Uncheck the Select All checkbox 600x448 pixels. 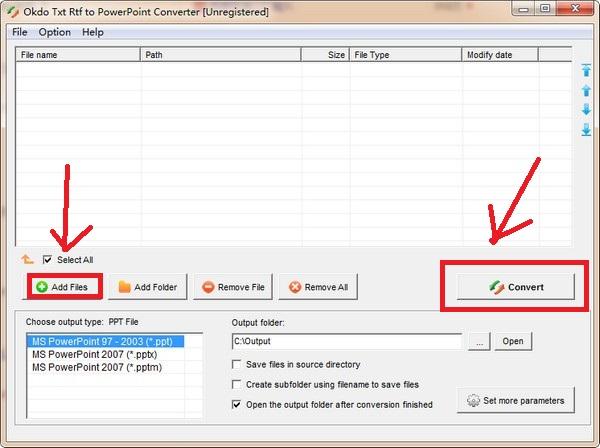(47, 260)
